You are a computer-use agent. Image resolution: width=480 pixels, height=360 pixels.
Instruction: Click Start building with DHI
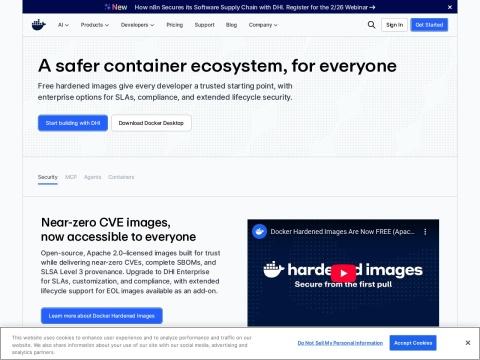tap(73, 123)
